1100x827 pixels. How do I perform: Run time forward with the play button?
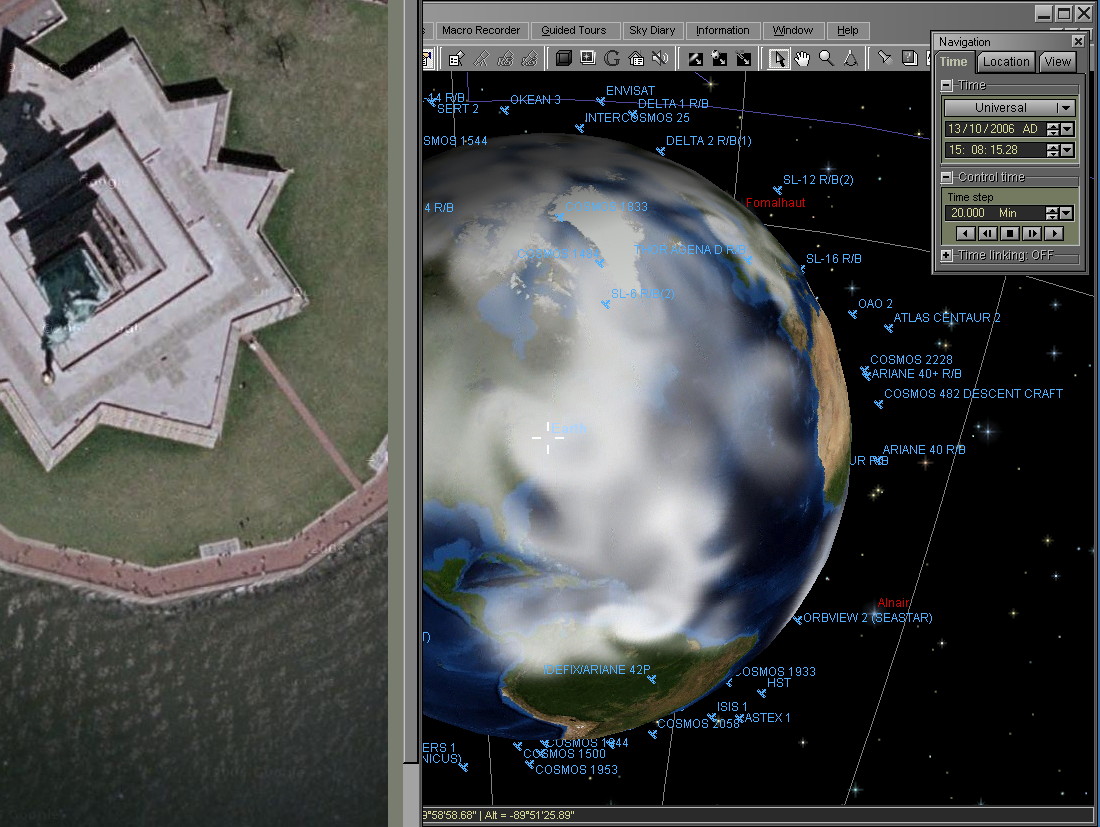point(1053,233)
